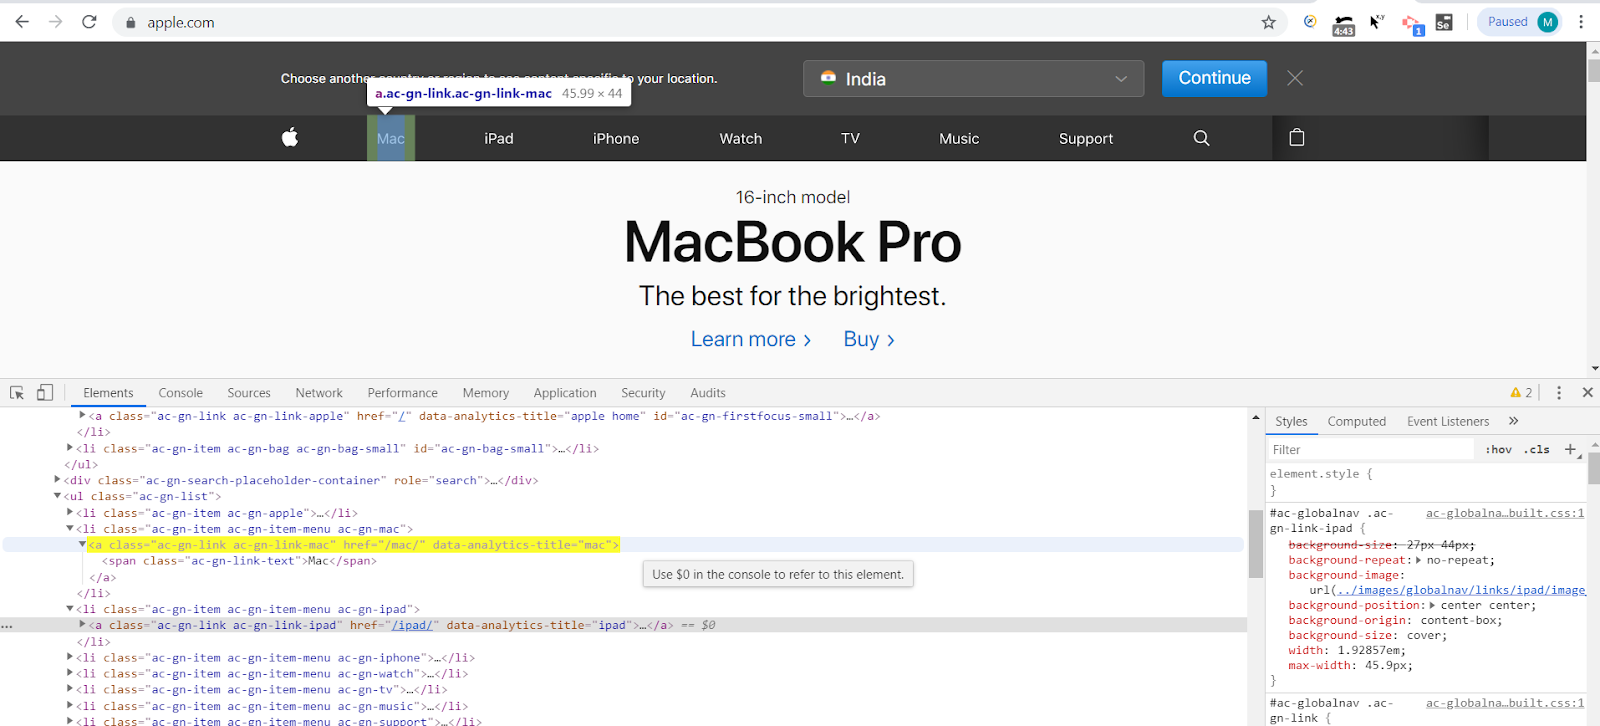
Task: Toggle the DevTools device toolbar
Action: (45, 393)
